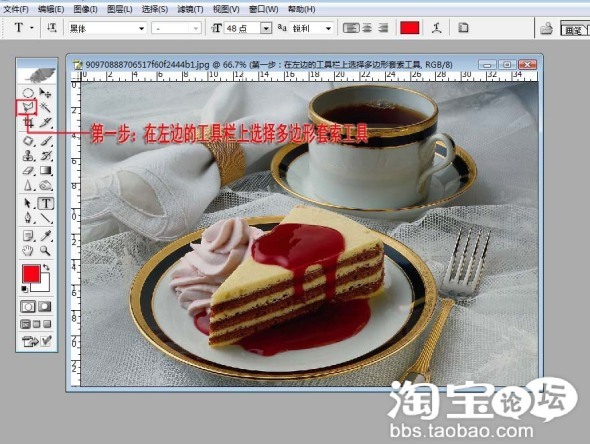This screenshot has width=590, height=444.
Task: Select the Hand tool
Action: coord(28,251)
